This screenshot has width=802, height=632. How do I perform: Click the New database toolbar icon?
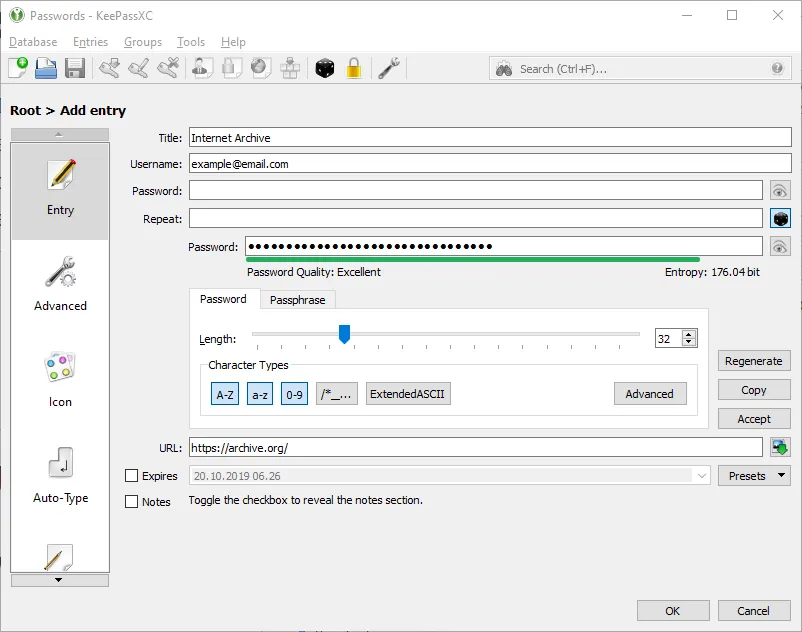click(18, 68)
